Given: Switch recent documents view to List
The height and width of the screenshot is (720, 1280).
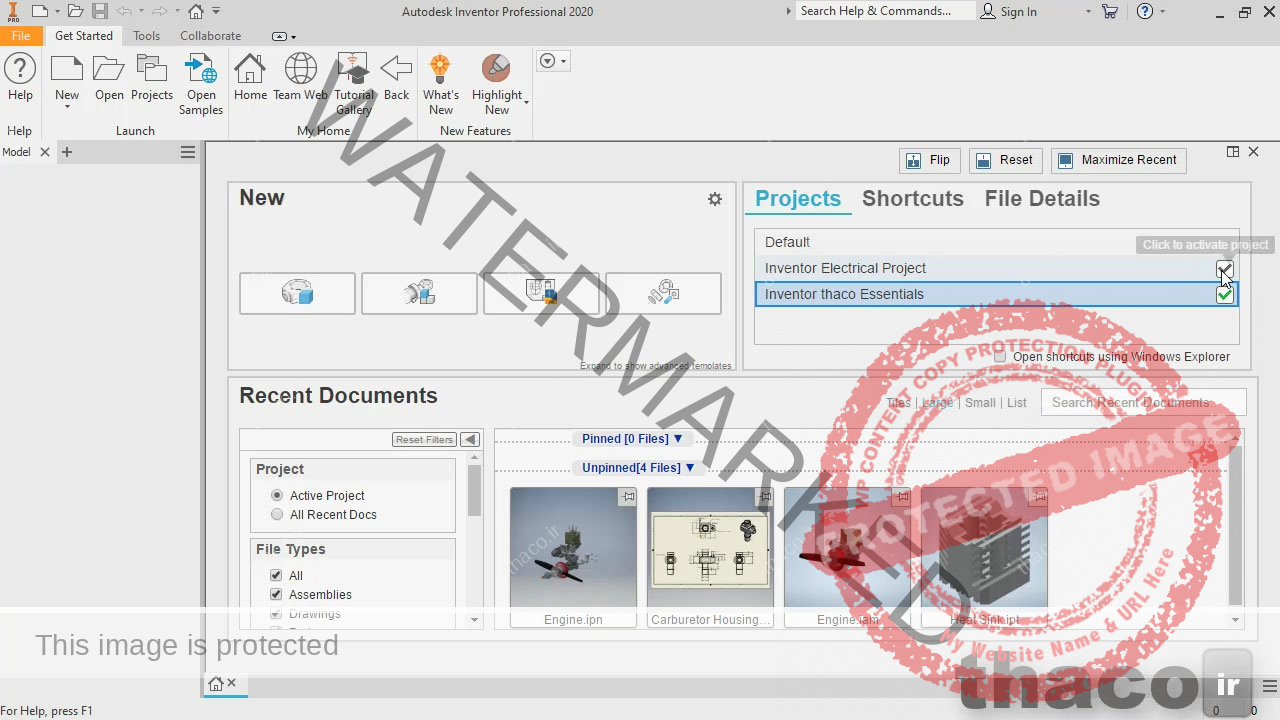Looking at the screenshot, I should click(x=1017, y=403).
